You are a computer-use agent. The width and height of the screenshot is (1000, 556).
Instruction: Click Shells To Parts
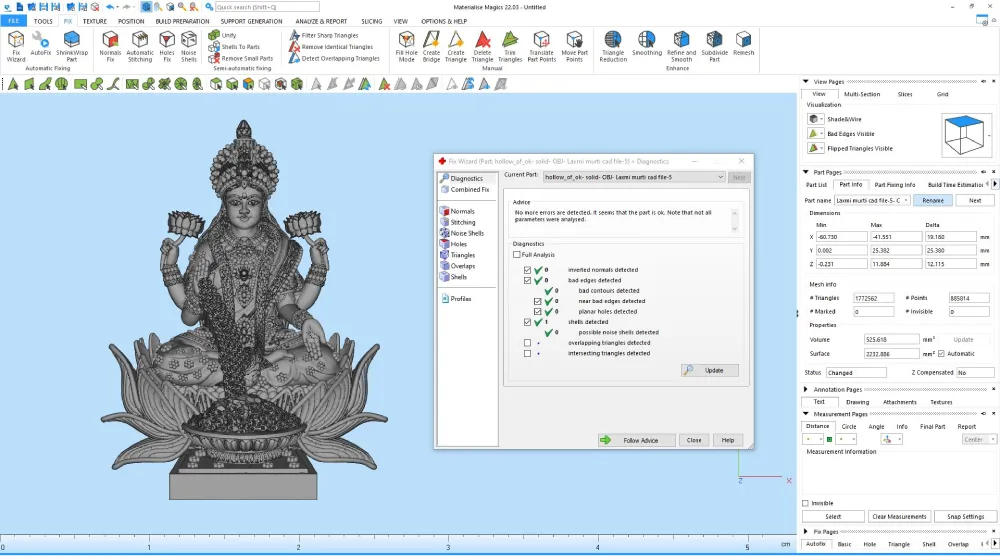coord(234,47)
